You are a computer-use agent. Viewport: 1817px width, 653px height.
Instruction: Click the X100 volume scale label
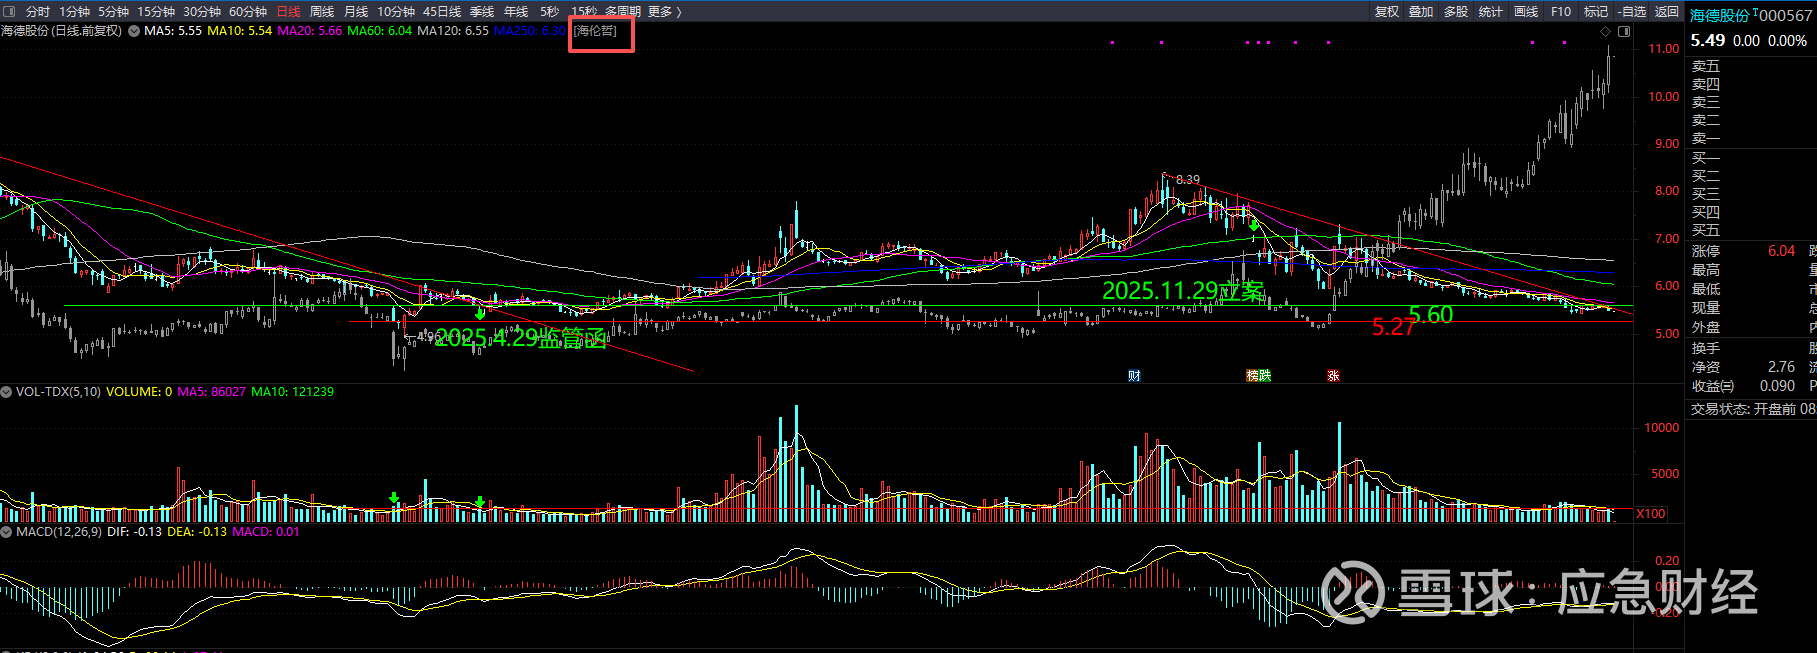(1651, 514)
